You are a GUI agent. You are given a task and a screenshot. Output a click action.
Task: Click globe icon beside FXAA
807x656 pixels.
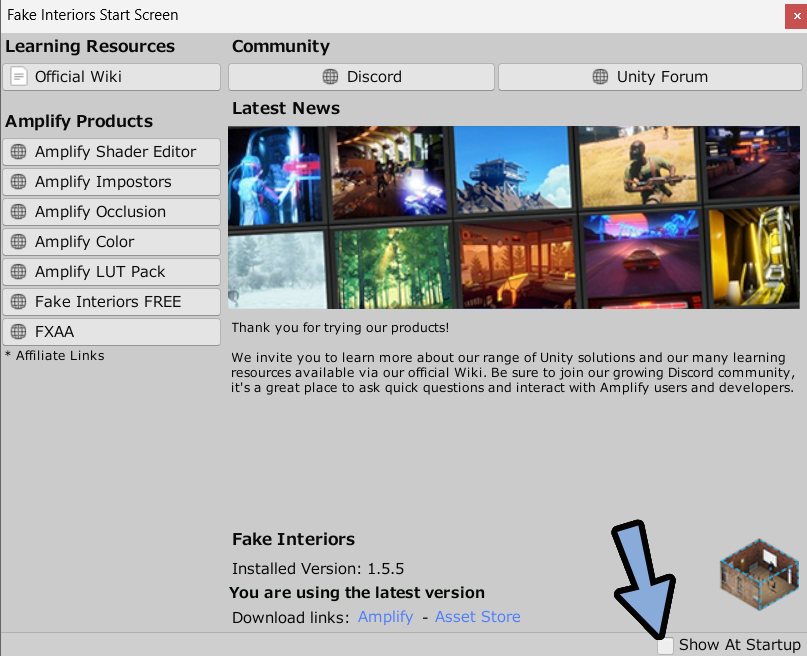coord(19,332)
